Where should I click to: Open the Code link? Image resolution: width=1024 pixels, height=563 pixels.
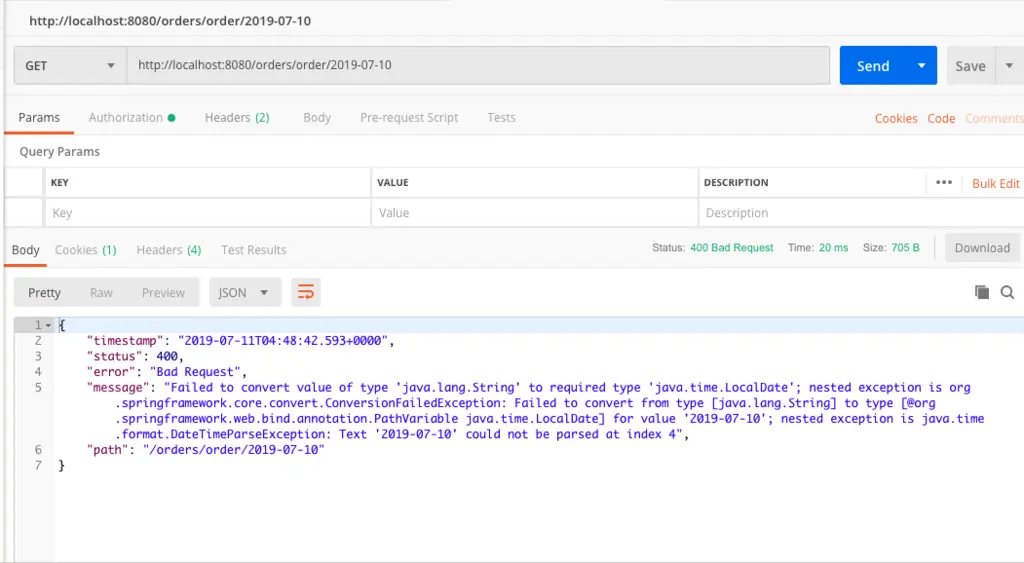pyautogui.click(x=941, y=118)
